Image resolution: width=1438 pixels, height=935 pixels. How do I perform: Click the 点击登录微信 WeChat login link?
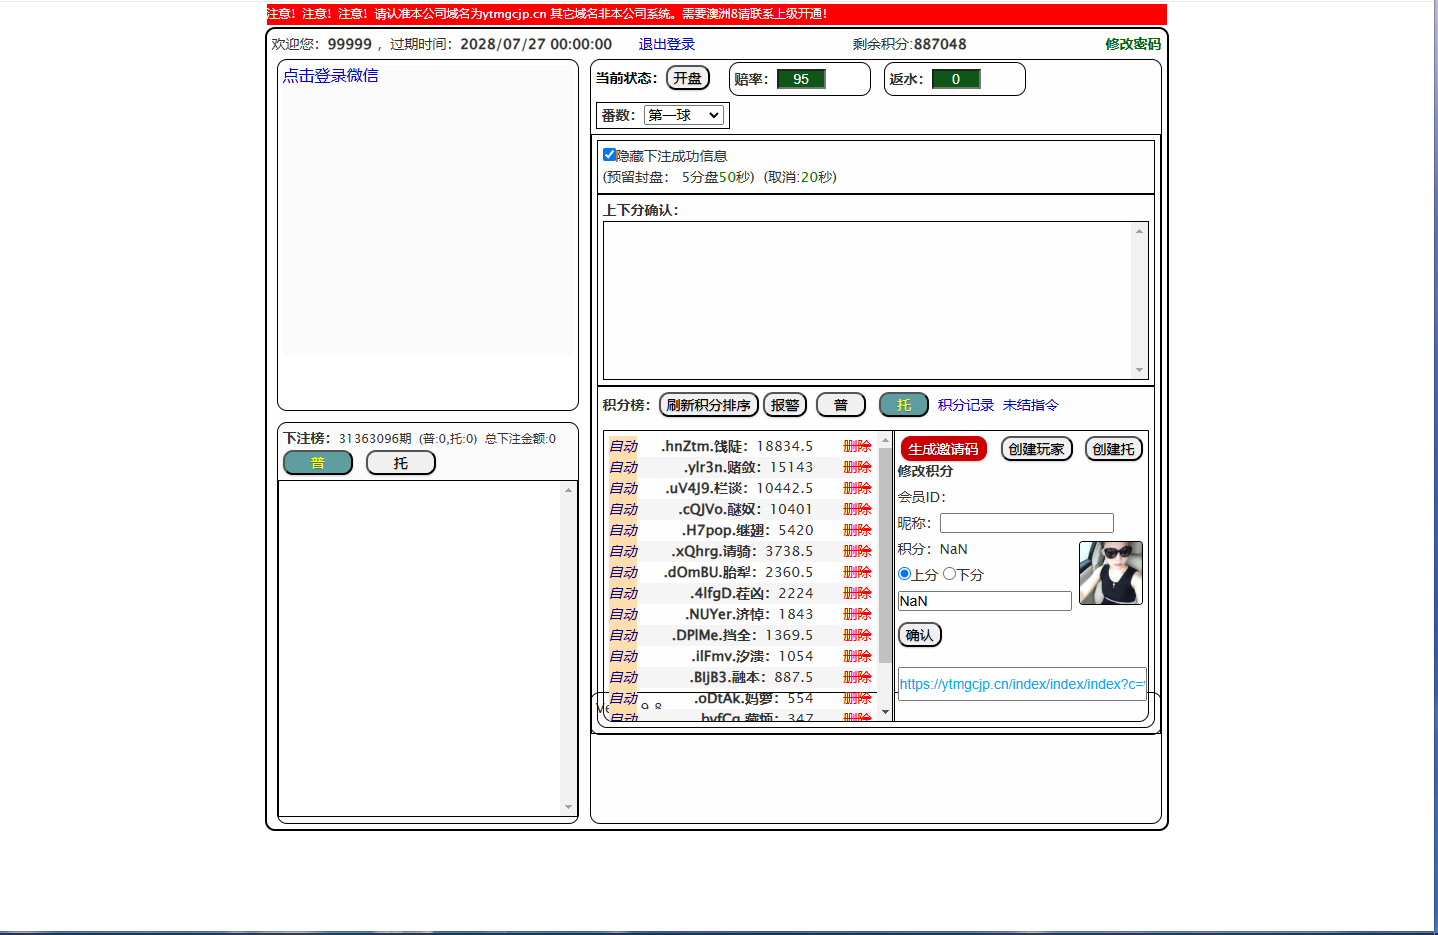tap(330, 75)
